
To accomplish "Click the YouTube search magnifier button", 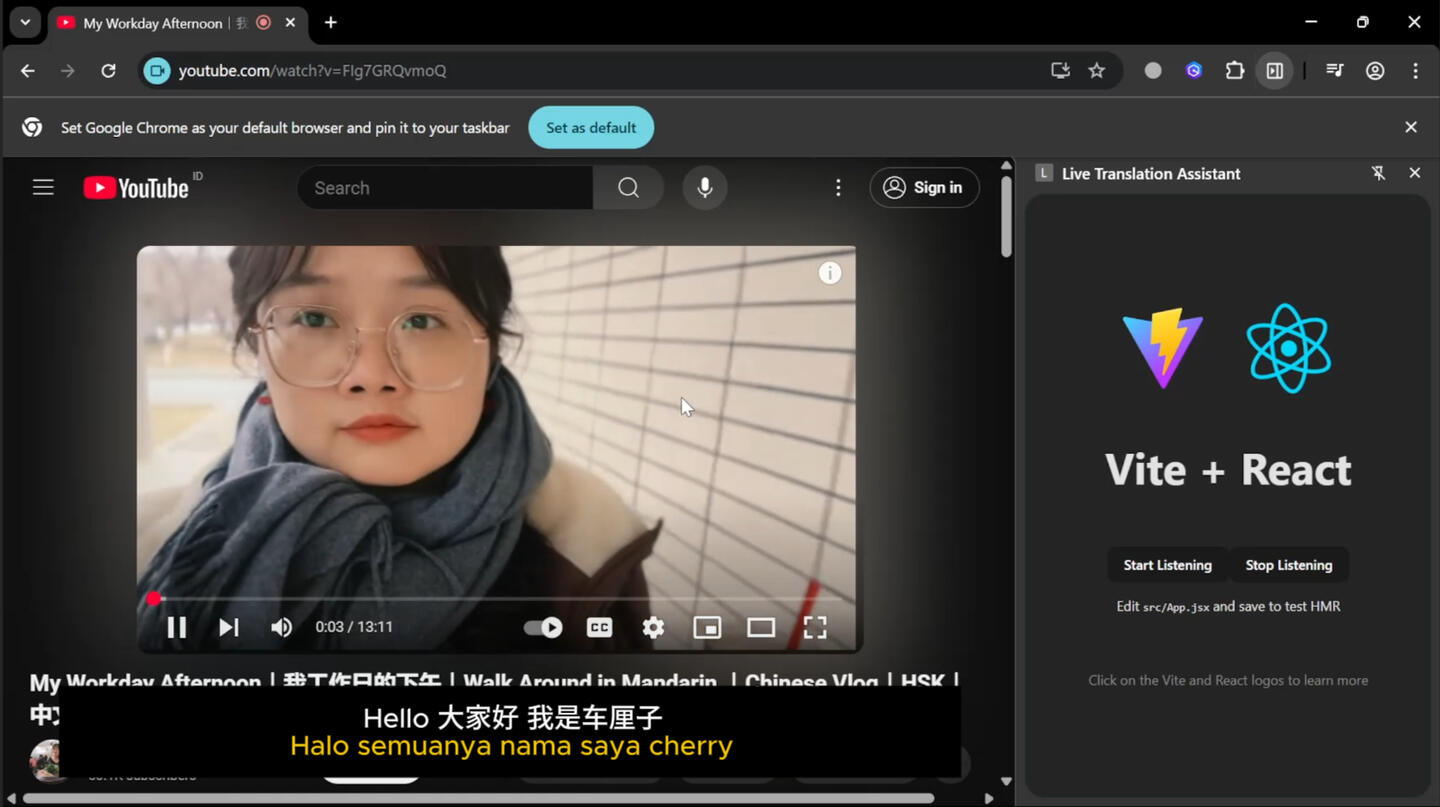I will pos(628,188).
